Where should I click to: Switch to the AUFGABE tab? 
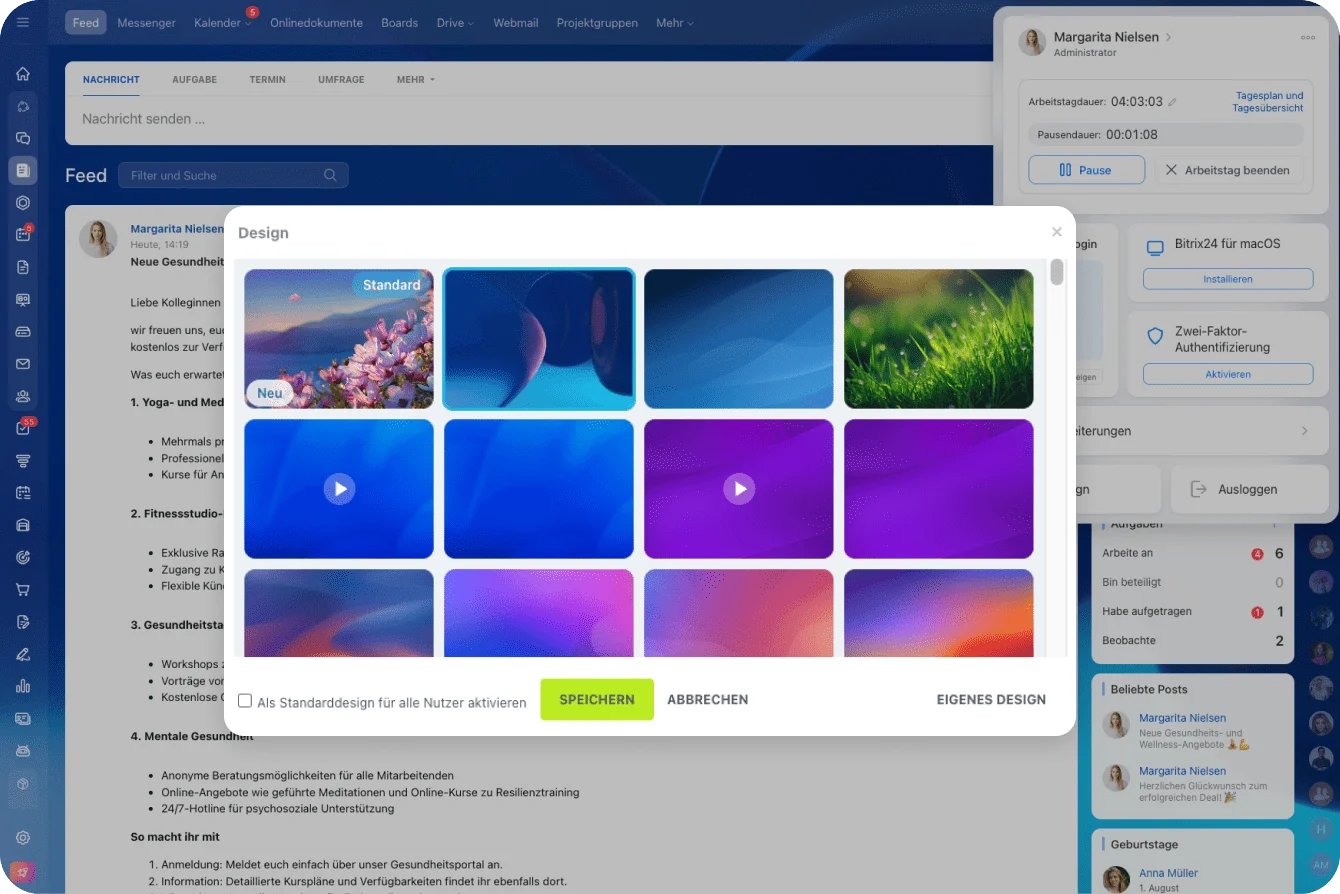click(x=194, y=80)
